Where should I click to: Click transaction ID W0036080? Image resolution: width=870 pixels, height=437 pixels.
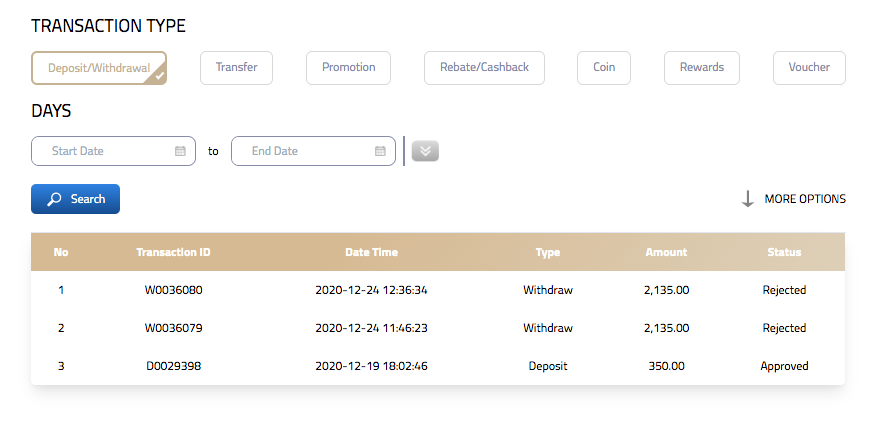tap(173, 290)
